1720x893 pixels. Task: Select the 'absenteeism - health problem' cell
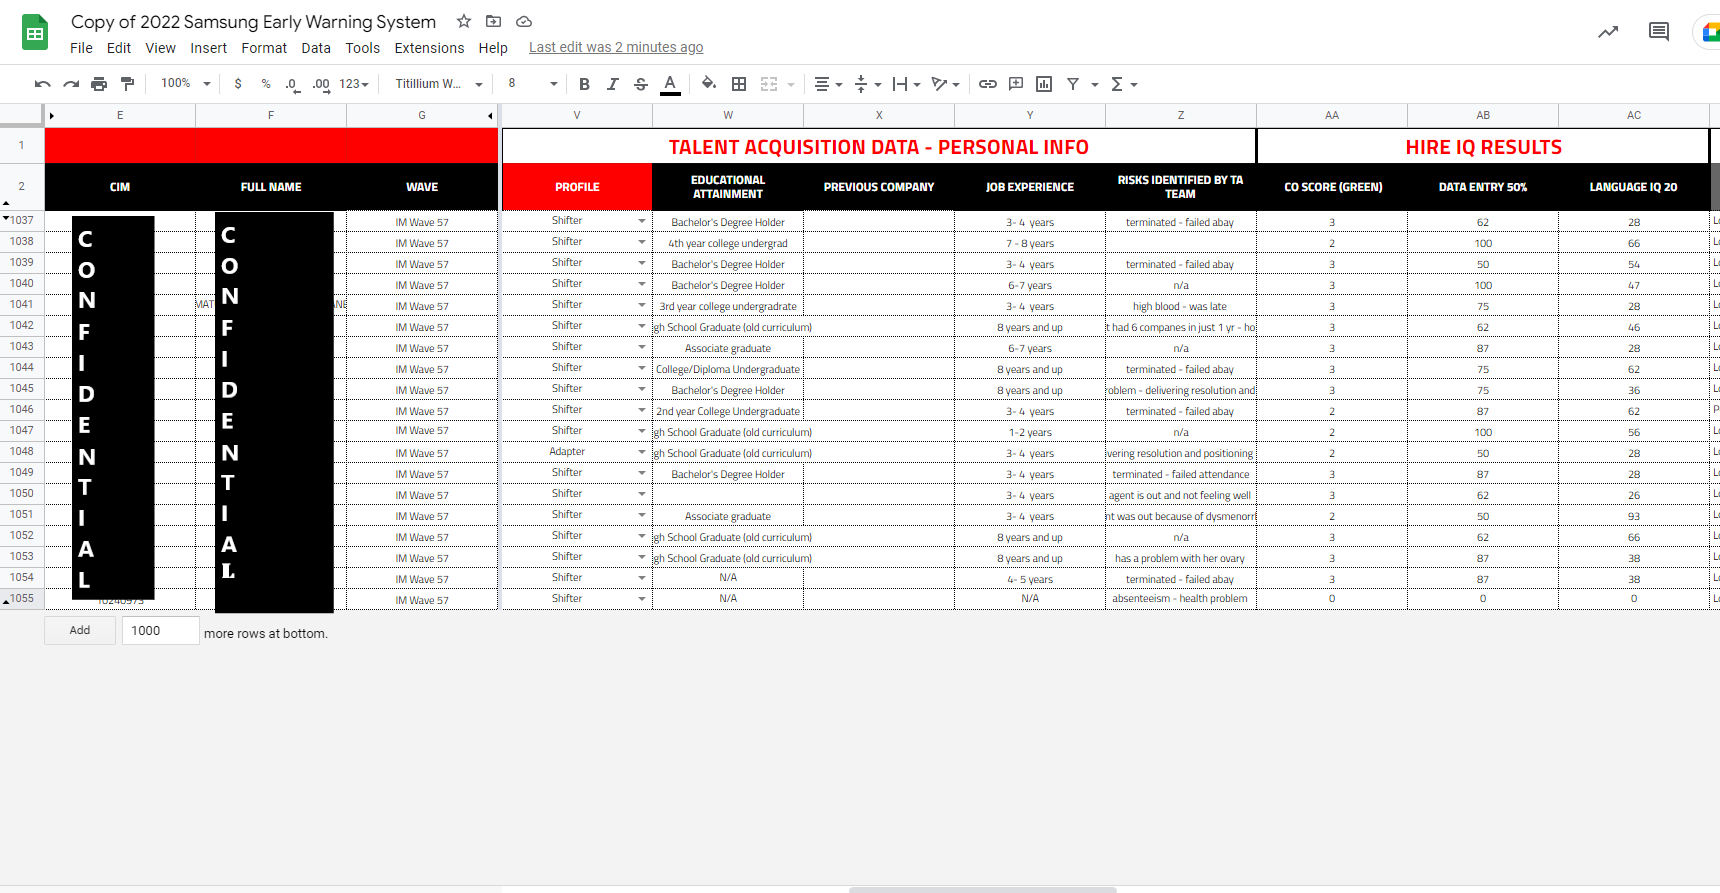coord(1180,599)
